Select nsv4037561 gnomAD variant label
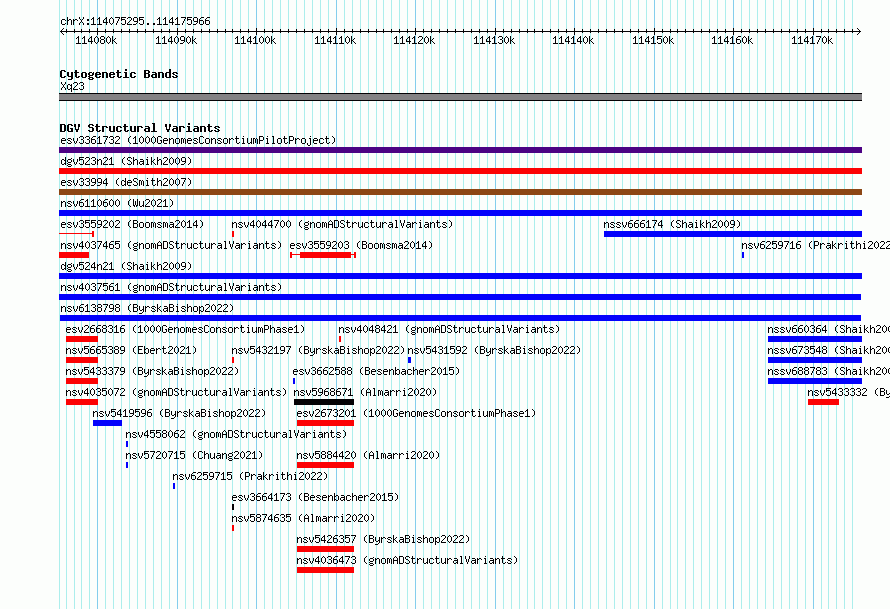This screenshot has width=890, height=609. point(171,287)
